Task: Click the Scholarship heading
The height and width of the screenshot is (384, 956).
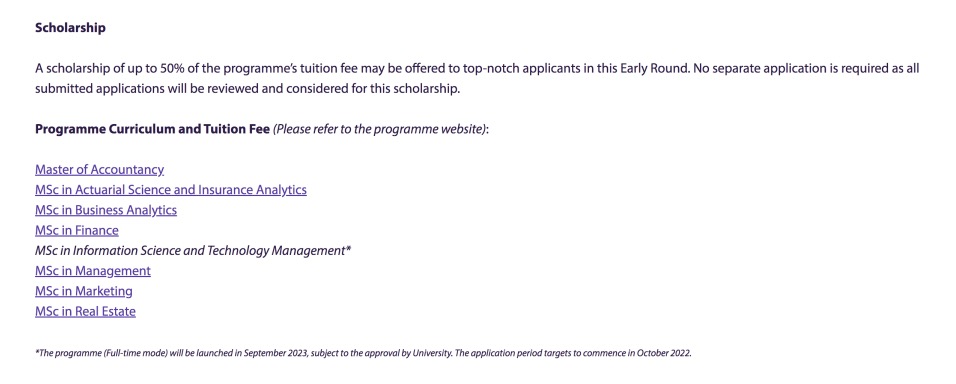Action: tap(70, 28)
